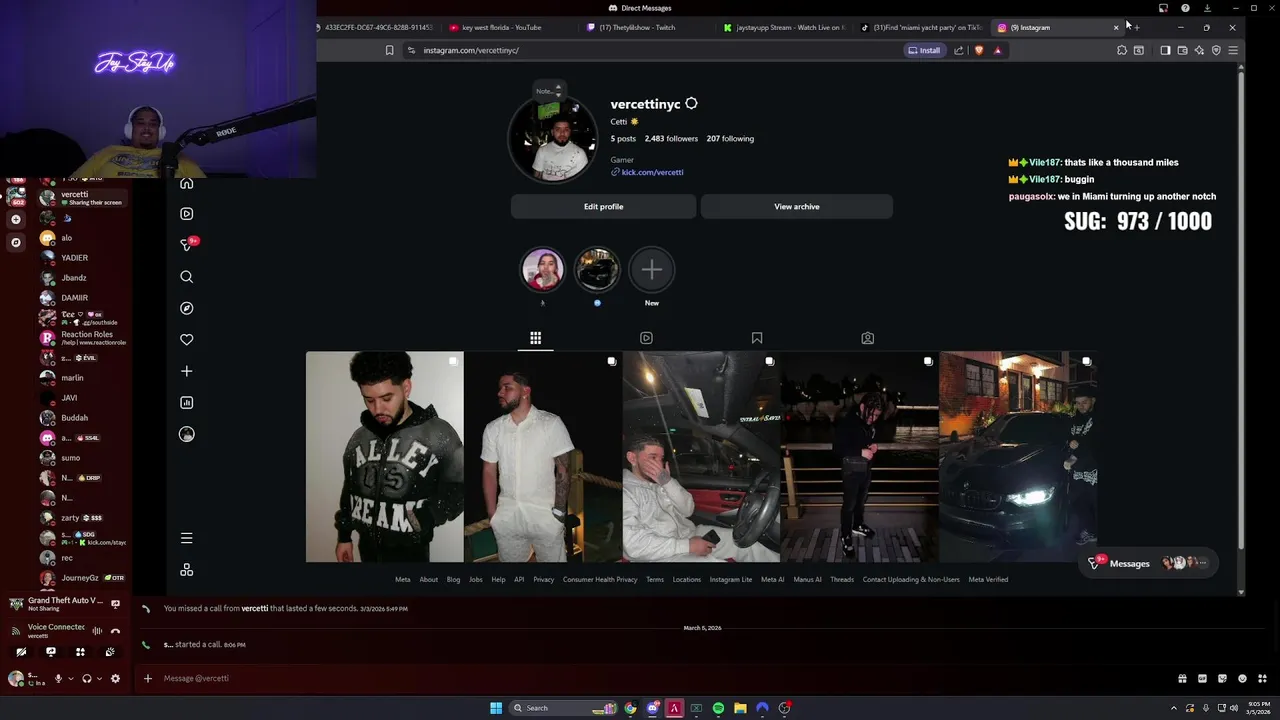
Task: Switch to the jaystayupp Stream Kick tab
Action: click(785, 28)
